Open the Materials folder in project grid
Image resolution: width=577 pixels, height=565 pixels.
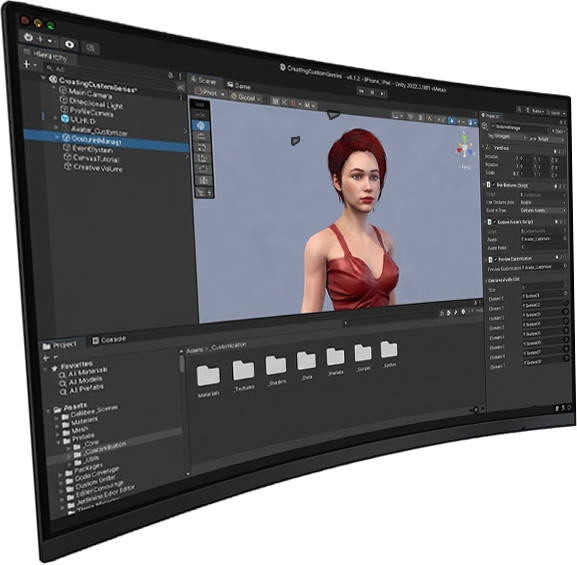pos(209,375)
